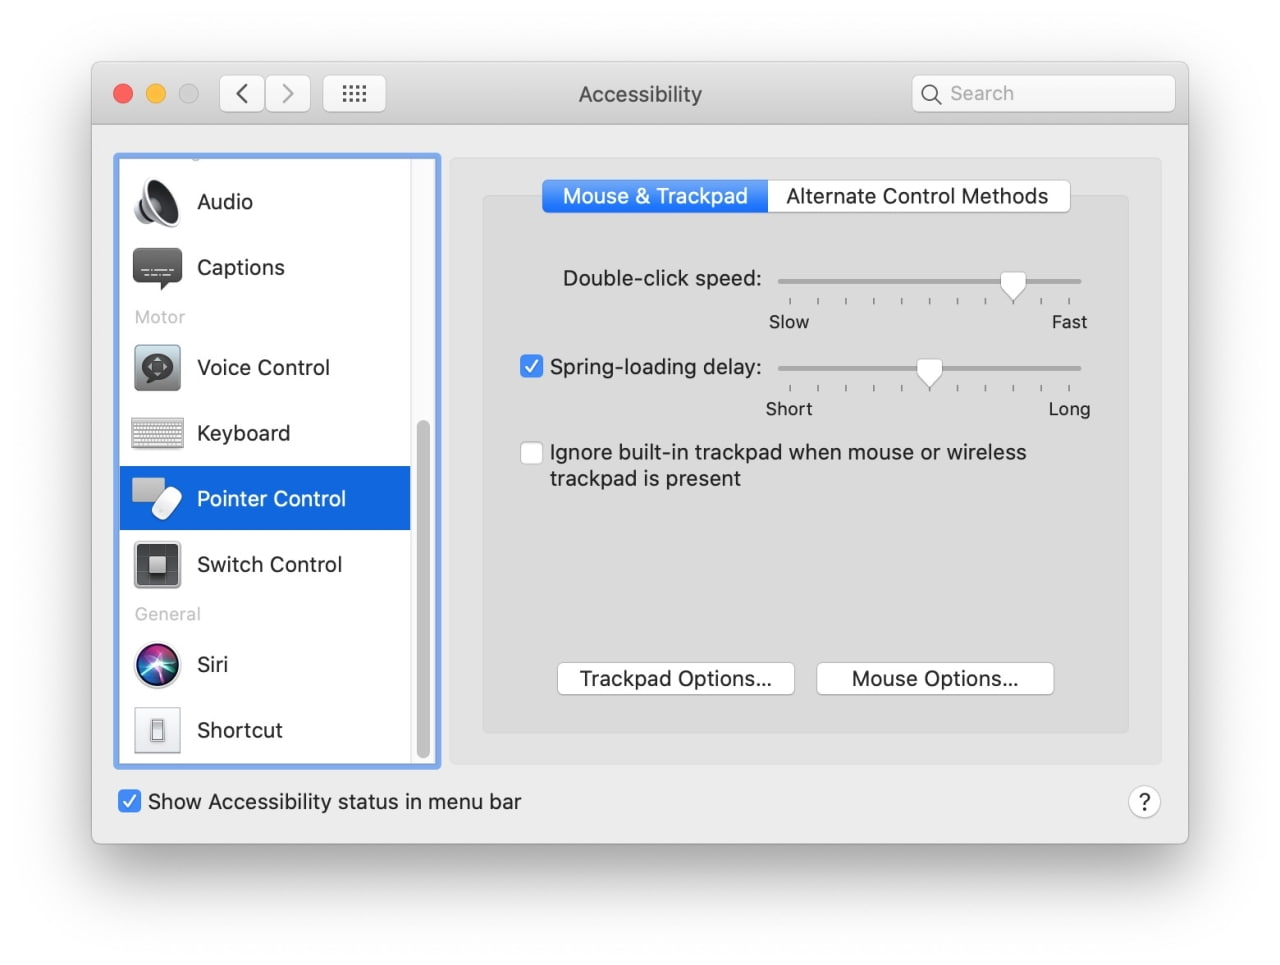Switch to Alternate Control Methods tab
This screenshot has width=1280, height=965.
pos(917,196)
